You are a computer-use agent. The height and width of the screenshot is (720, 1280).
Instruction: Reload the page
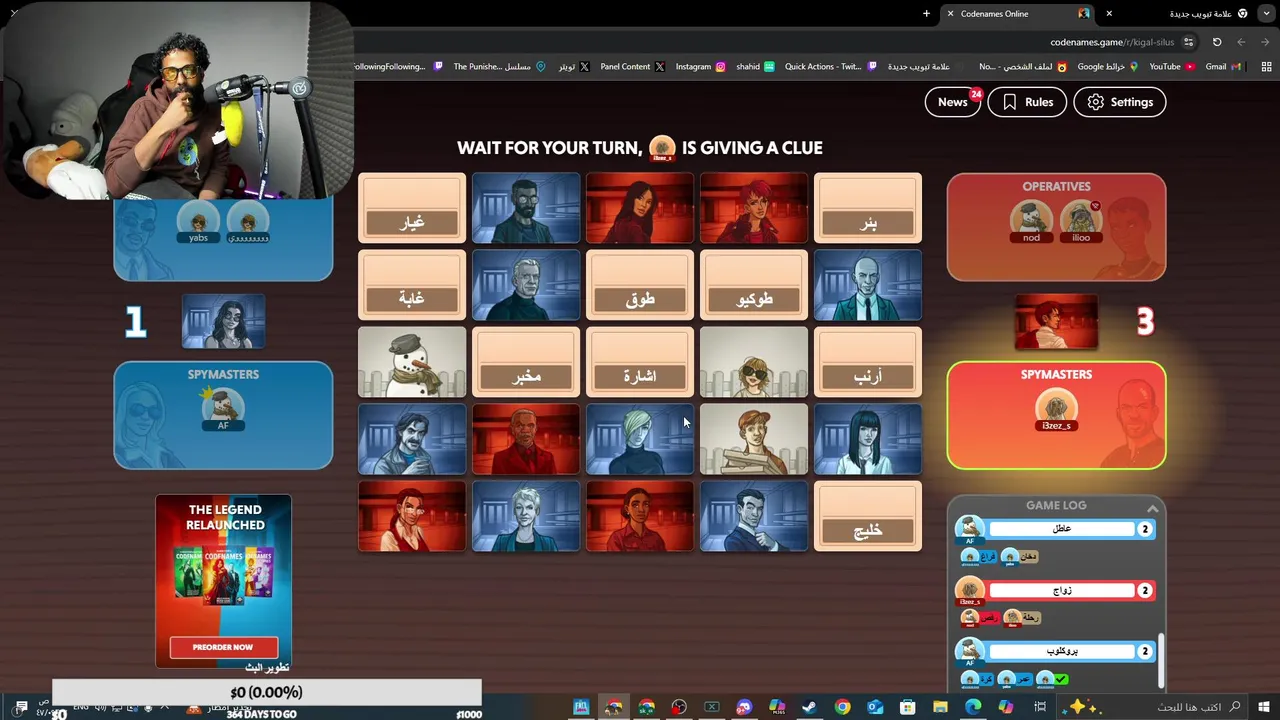1217,42
